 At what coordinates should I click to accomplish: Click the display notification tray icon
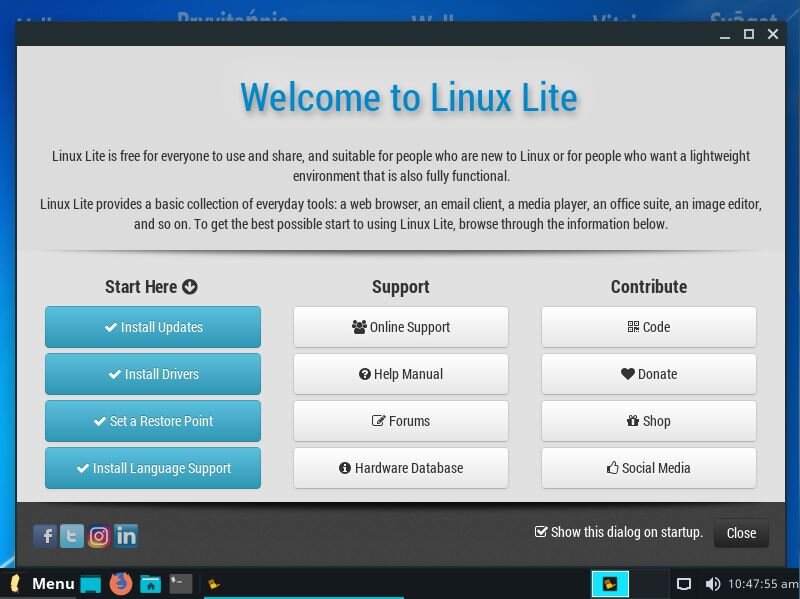tap(684, 584)
